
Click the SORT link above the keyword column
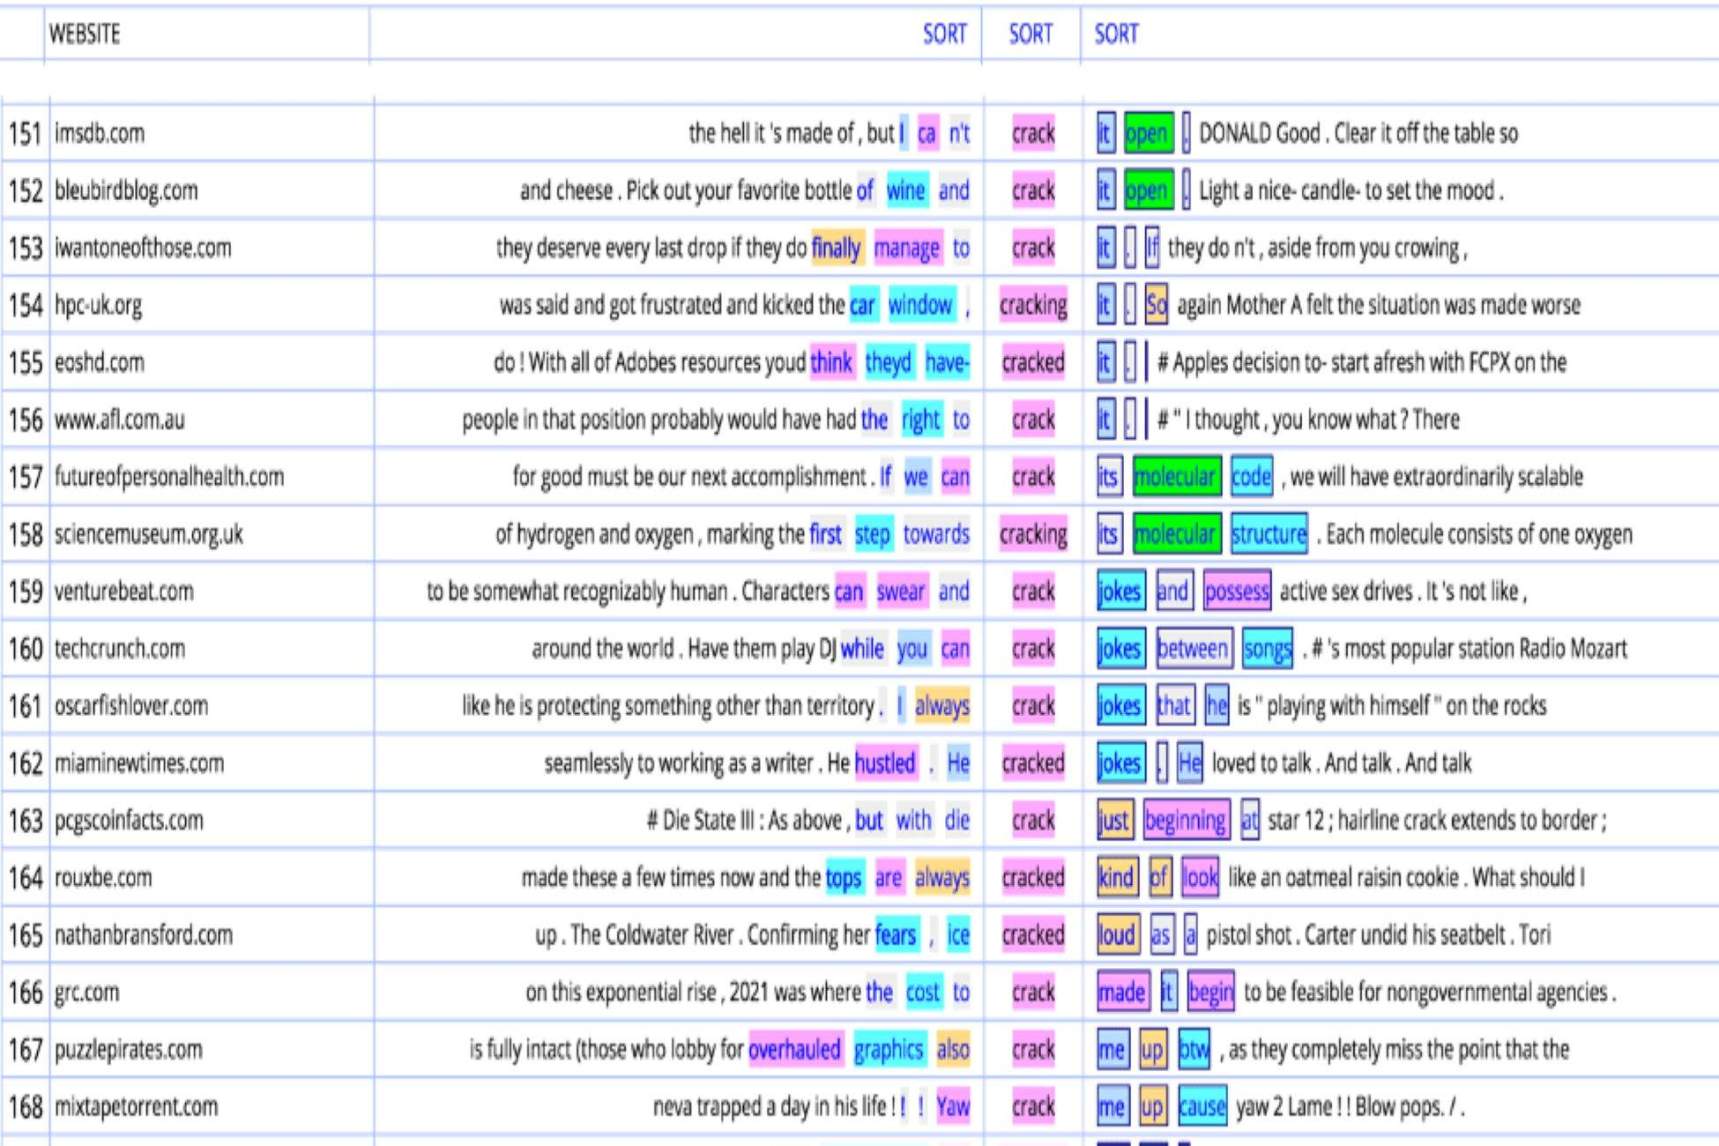click(1030, 34)
